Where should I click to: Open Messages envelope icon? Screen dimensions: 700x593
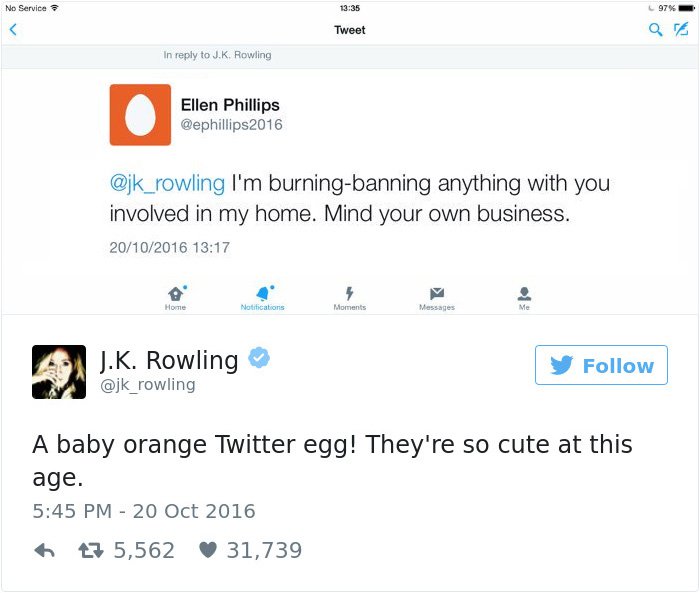click(436, 296)
